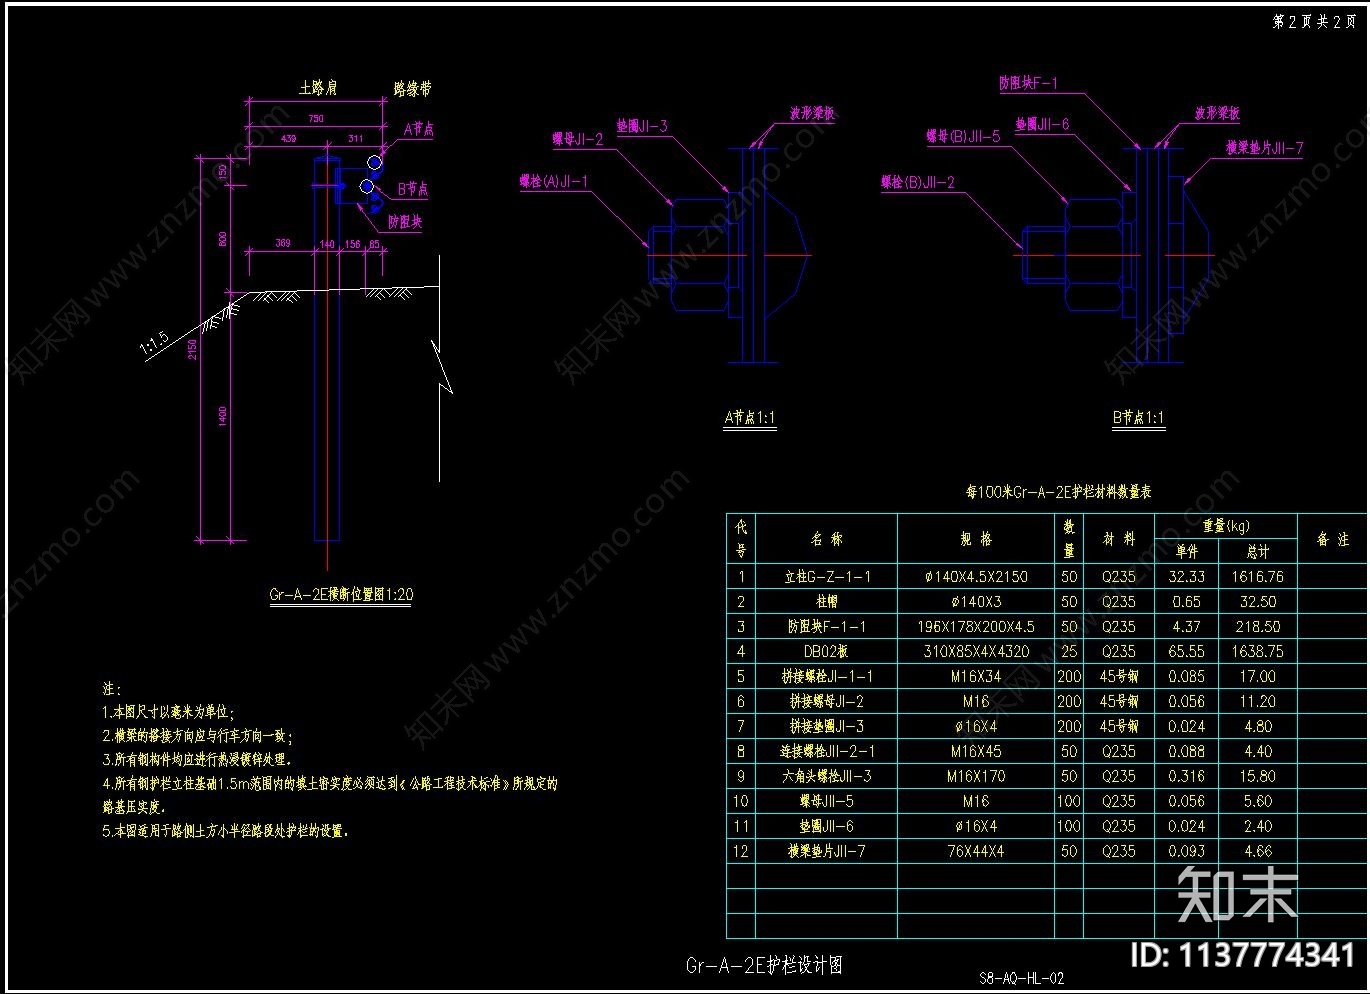Select the page indicator "第2页共2页"
Image resolution: width=1370 pixels, height=994 pixels.
click(1314, 22)
